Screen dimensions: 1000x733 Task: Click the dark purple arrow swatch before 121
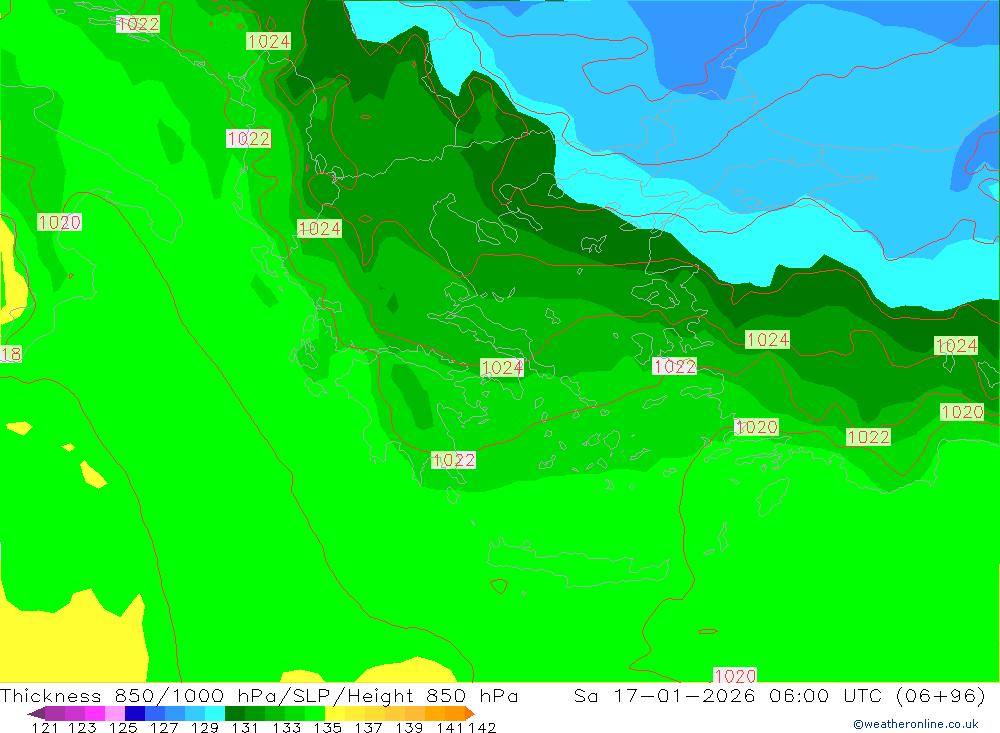(36, 713)
